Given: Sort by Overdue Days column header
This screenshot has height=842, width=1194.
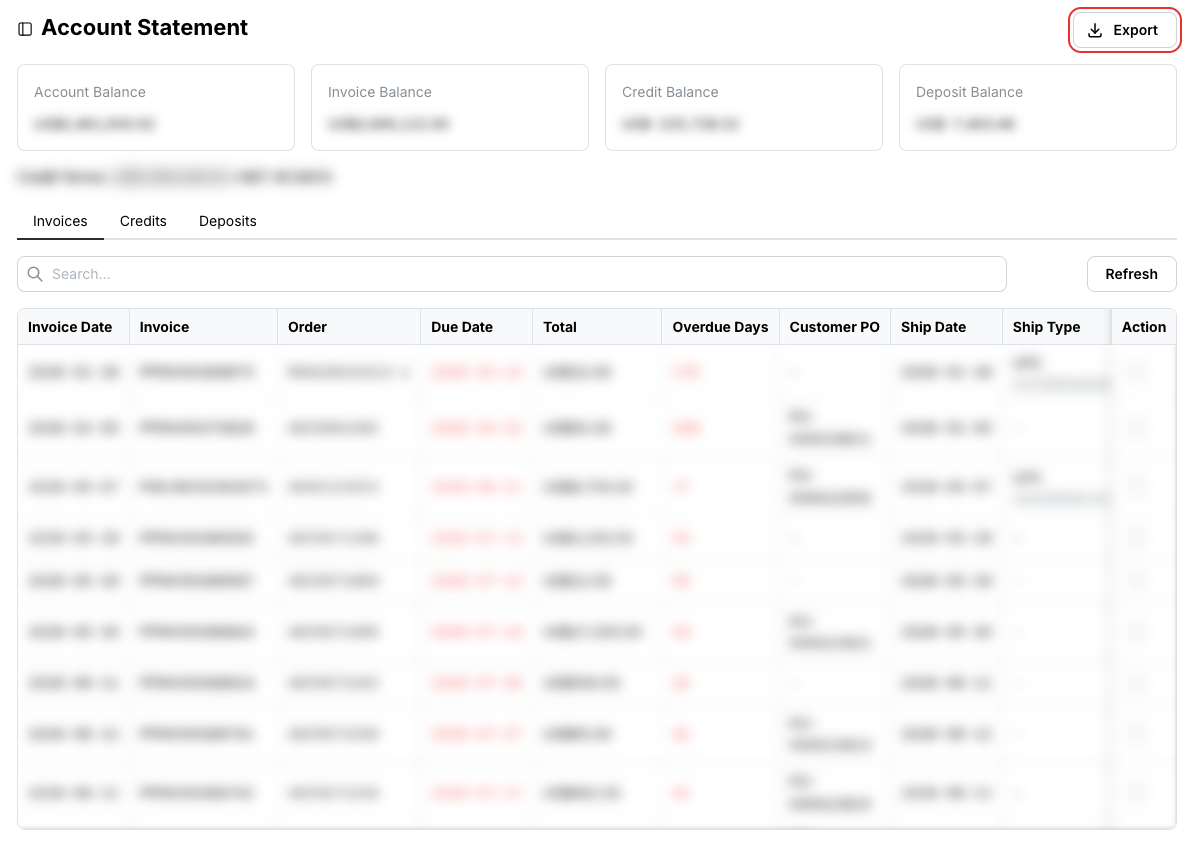Looking at the screenshot, I should tap(720, 327).
